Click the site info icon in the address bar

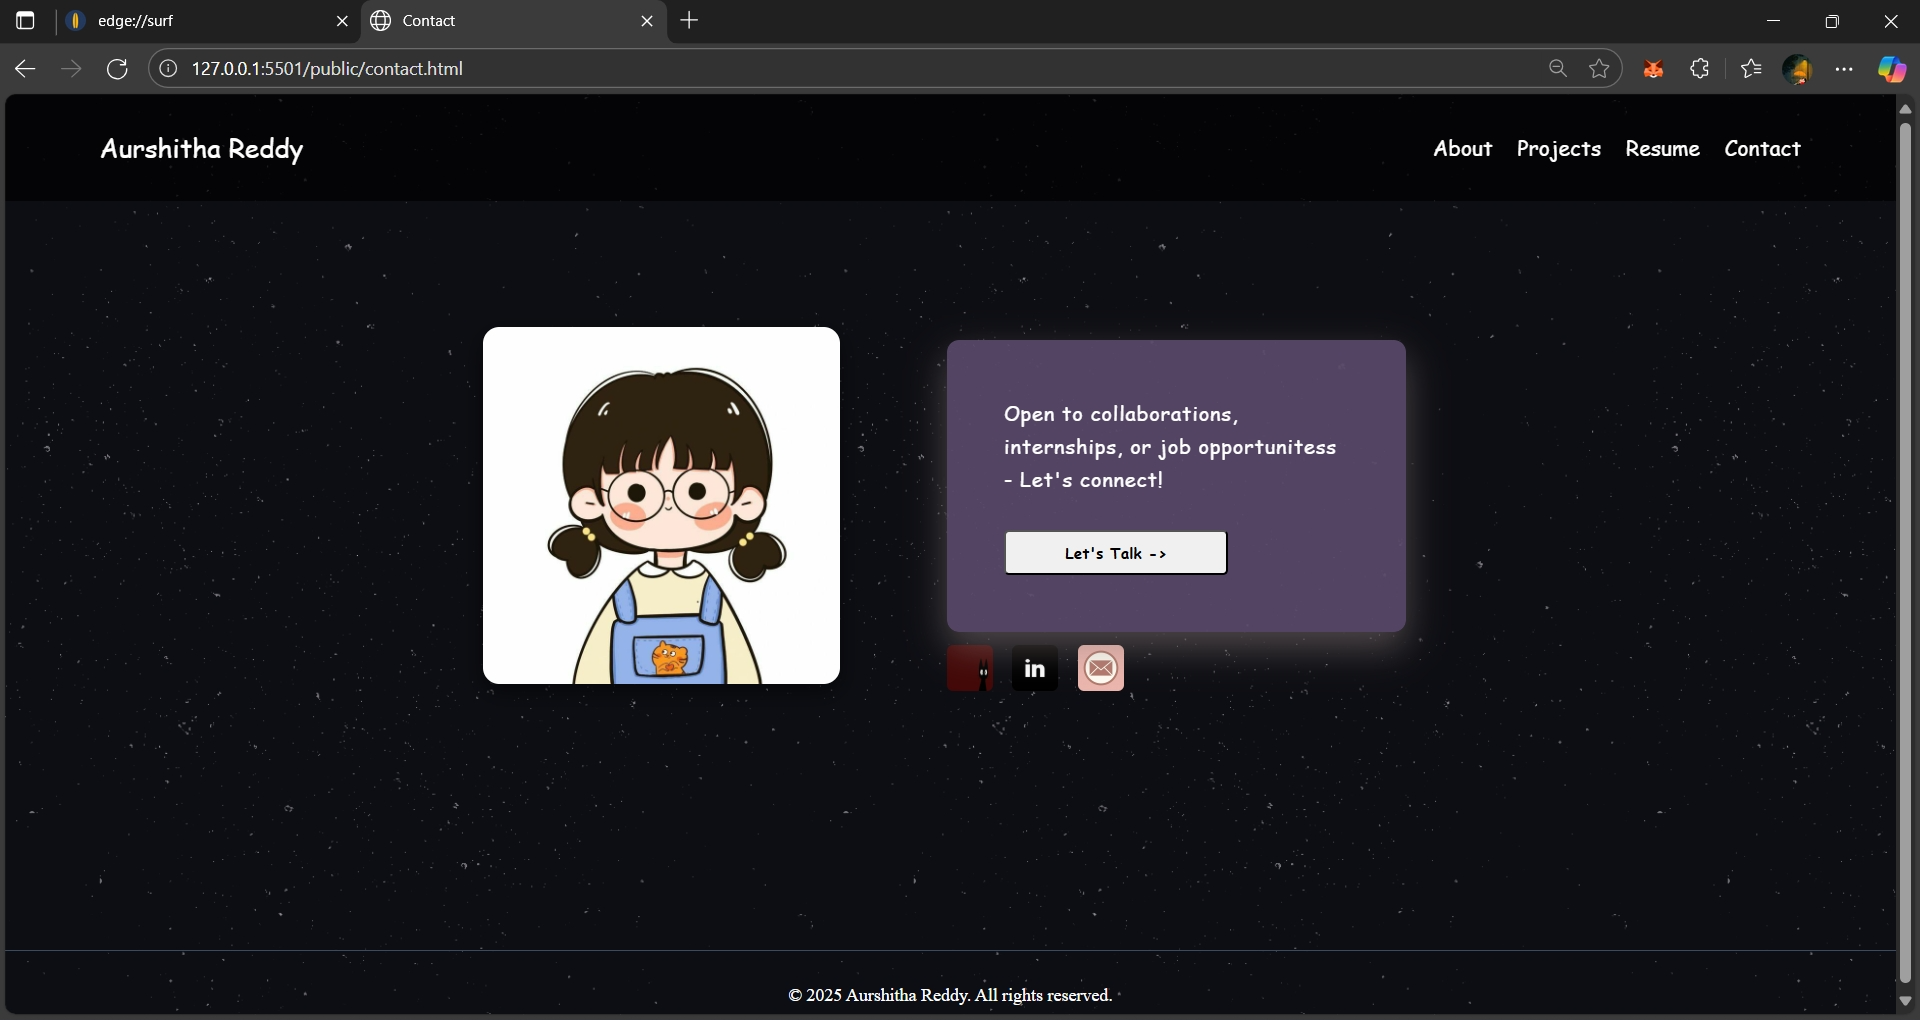click(168, 68)
